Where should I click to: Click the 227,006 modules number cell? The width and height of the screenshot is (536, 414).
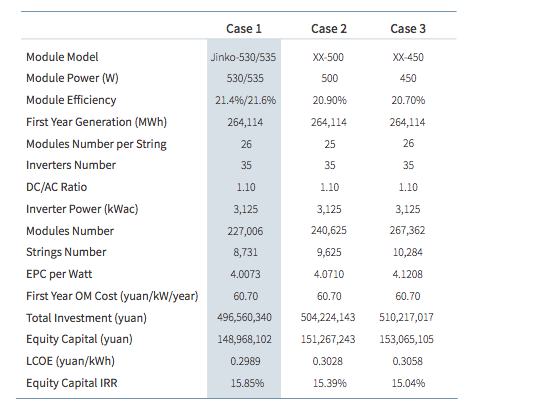(245, 231)
